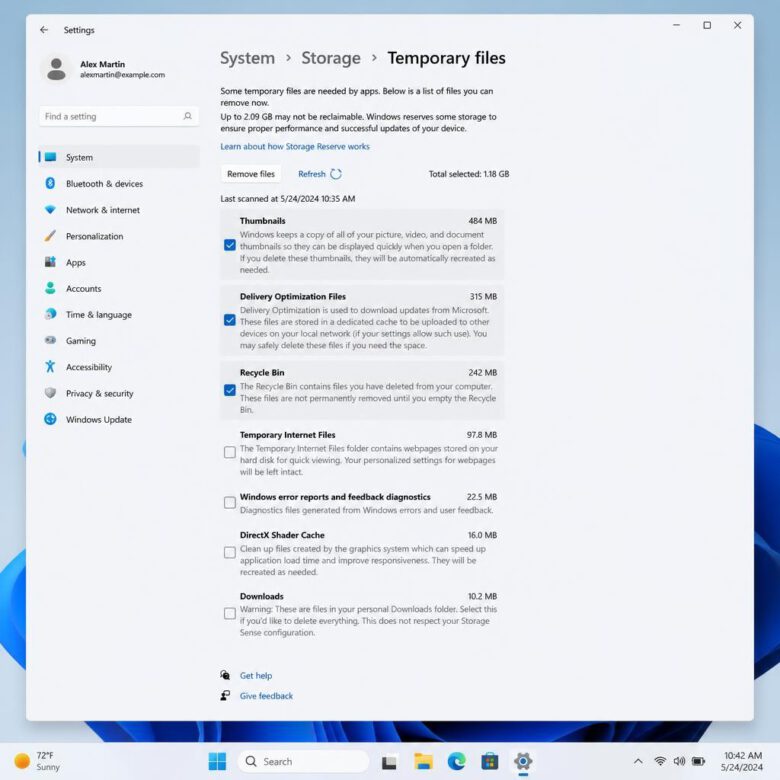The height and width of the screenshot is (780, 780).
Task: Uncheck the Thumbnails checkbox
Action: (x=230, y=245)
